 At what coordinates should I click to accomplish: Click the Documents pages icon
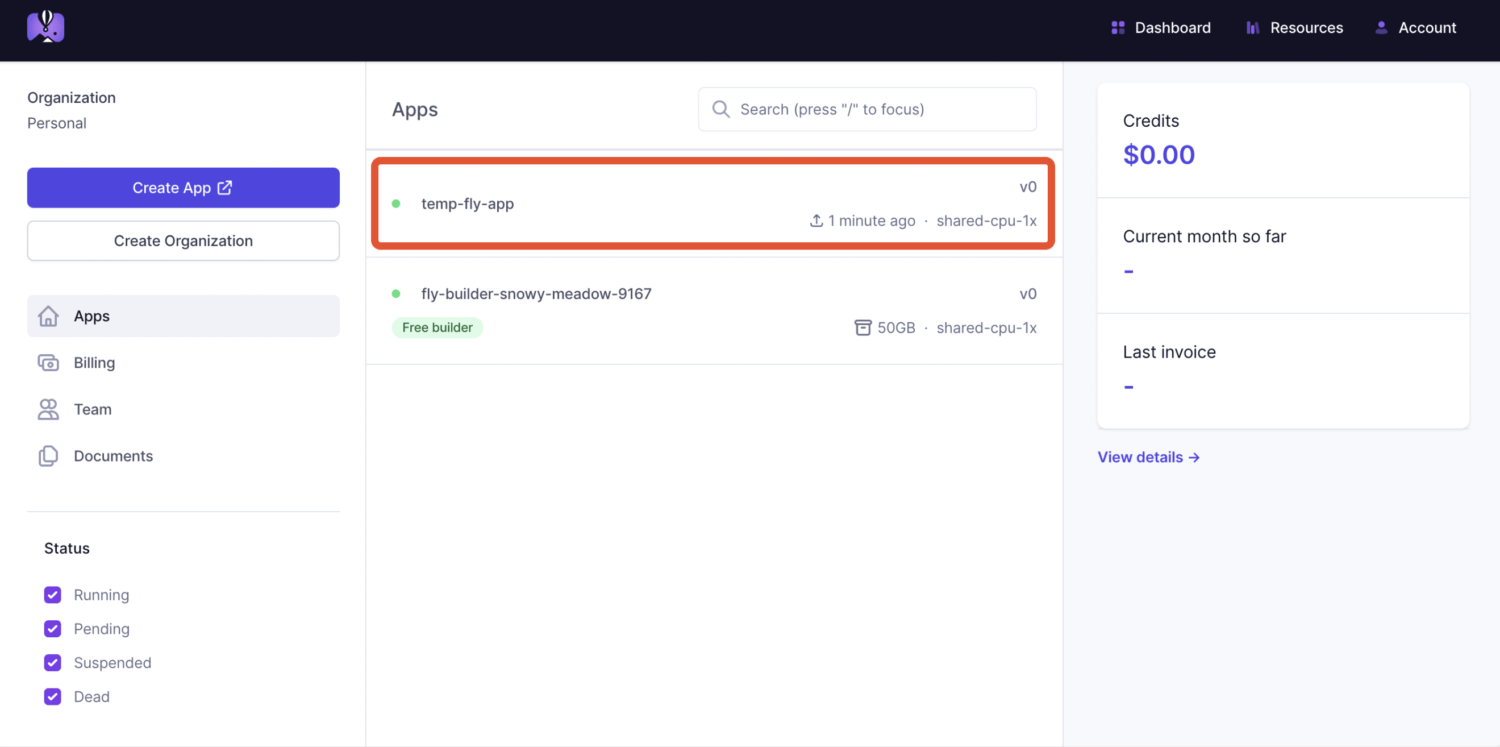click(48, 456)
